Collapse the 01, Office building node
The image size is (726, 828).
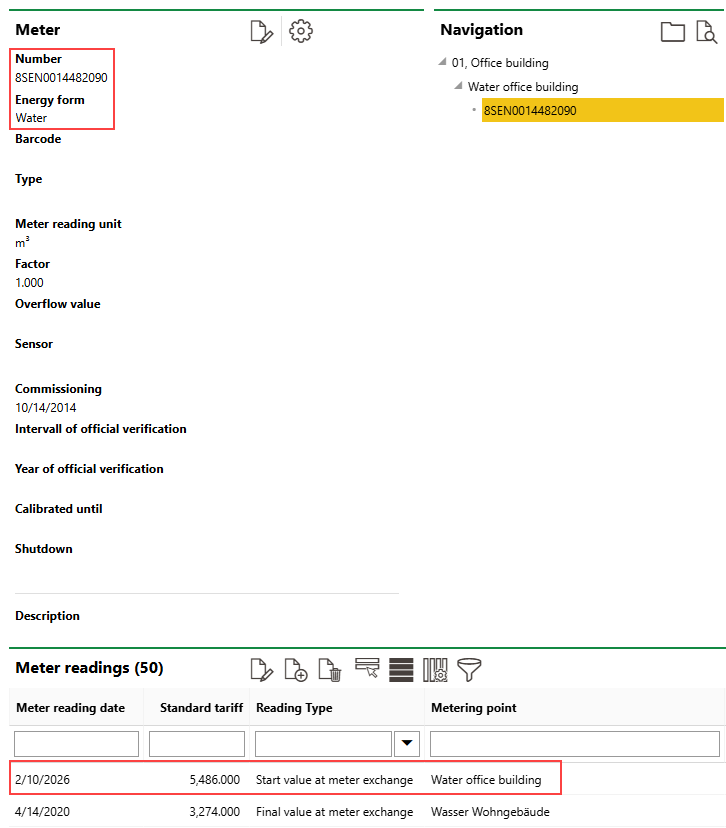[443, 63]
